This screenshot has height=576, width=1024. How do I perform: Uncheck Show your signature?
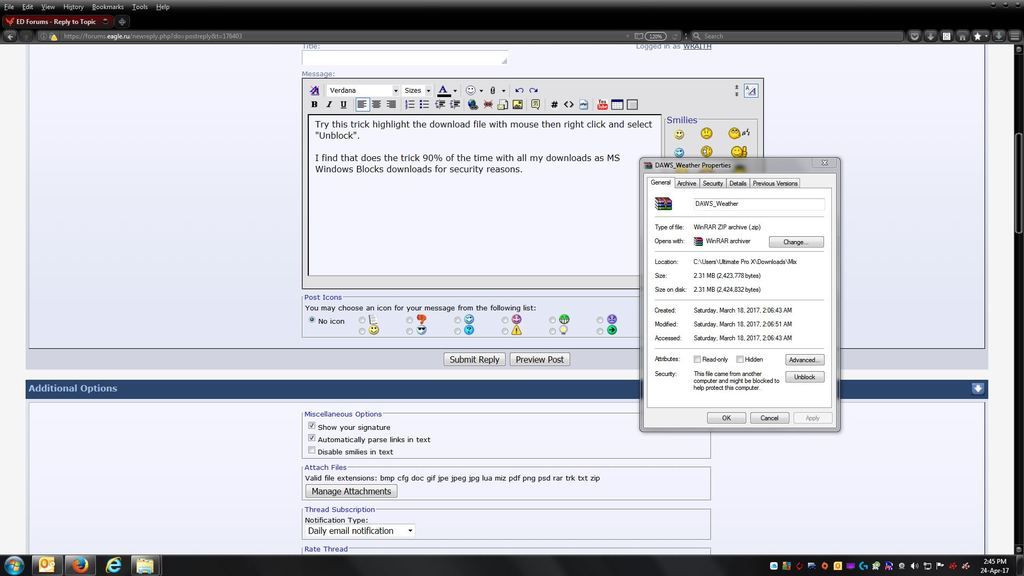point(311,427)
